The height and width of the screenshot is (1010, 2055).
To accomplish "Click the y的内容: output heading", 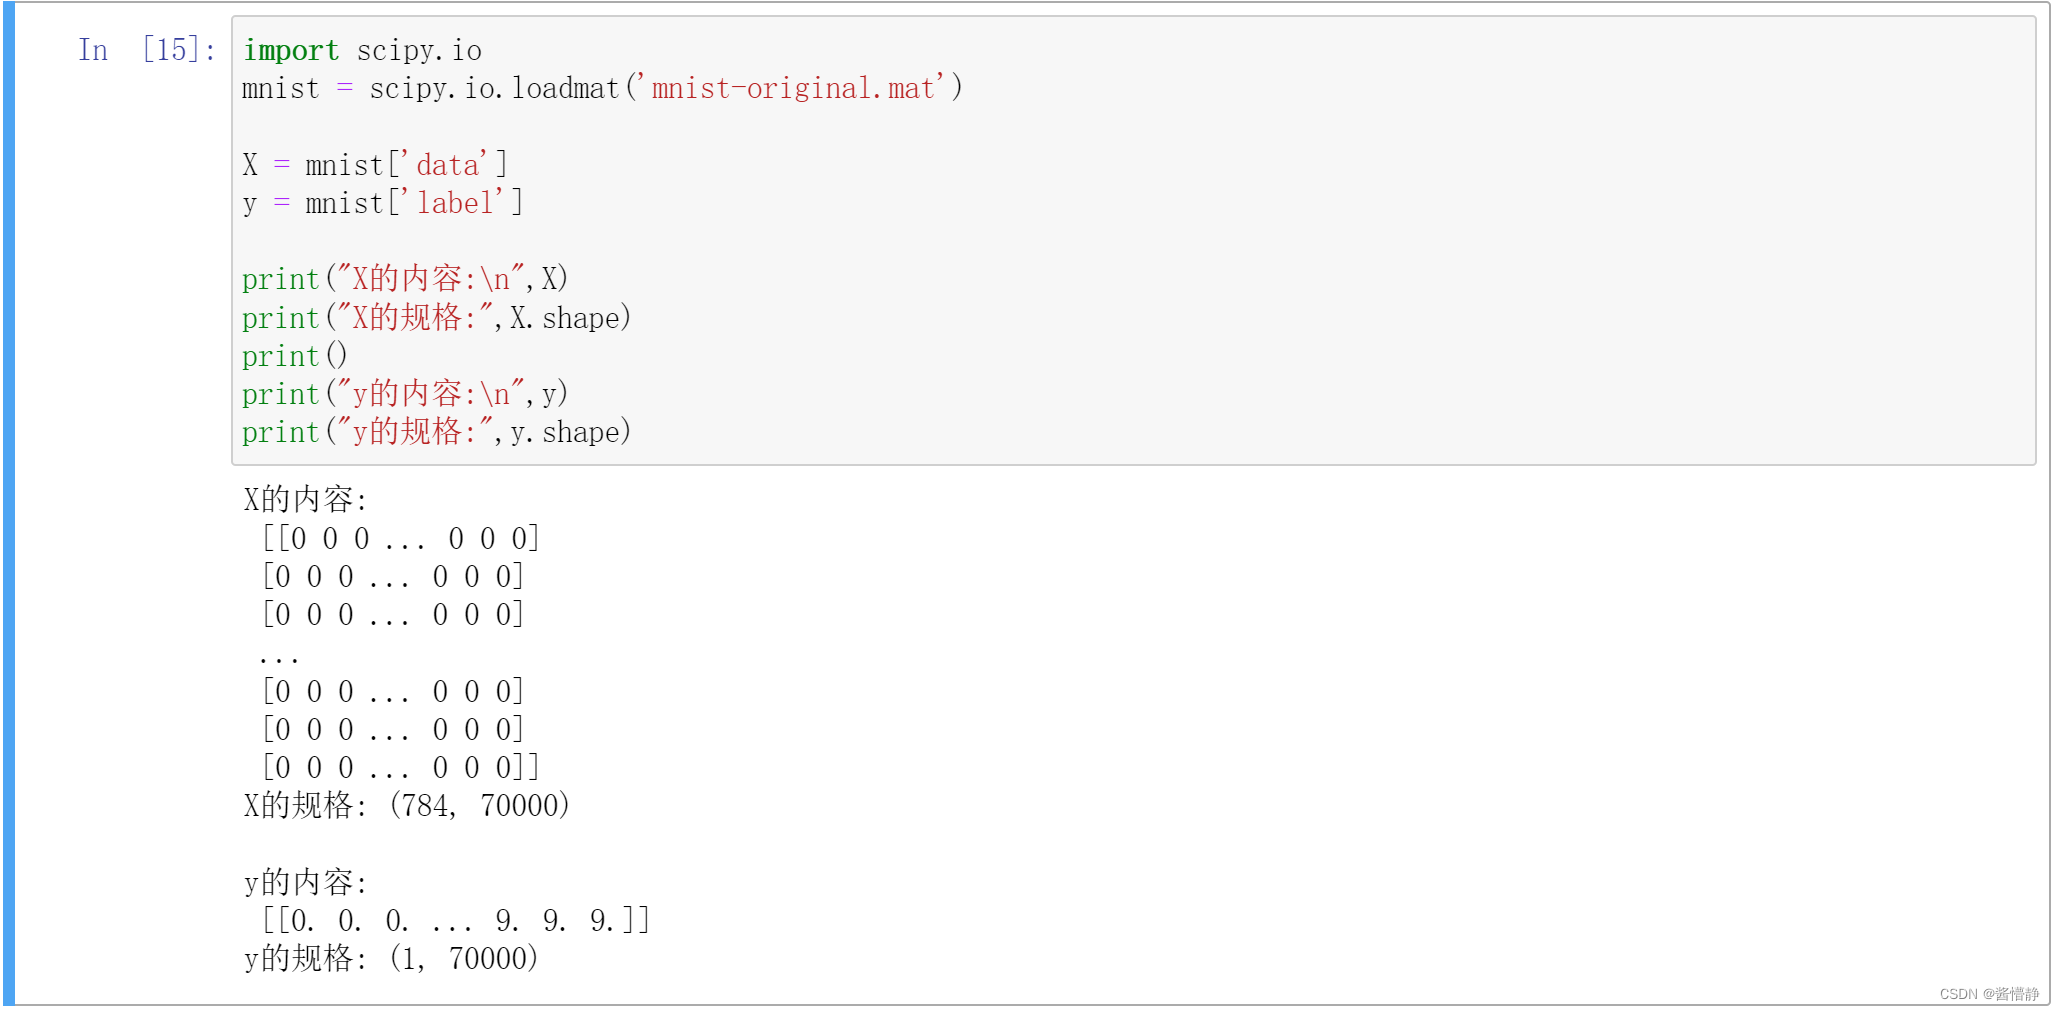I will 306,882.
